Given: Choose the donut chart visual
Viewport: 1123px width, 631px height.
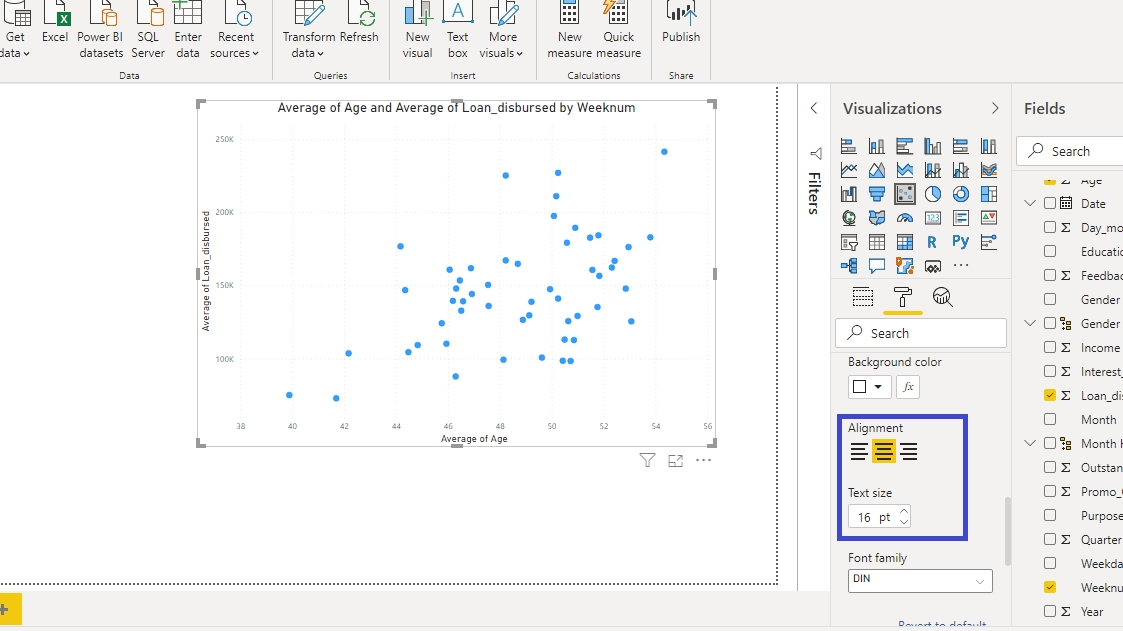Looking at the screenshot, I should tap(961, 194).
